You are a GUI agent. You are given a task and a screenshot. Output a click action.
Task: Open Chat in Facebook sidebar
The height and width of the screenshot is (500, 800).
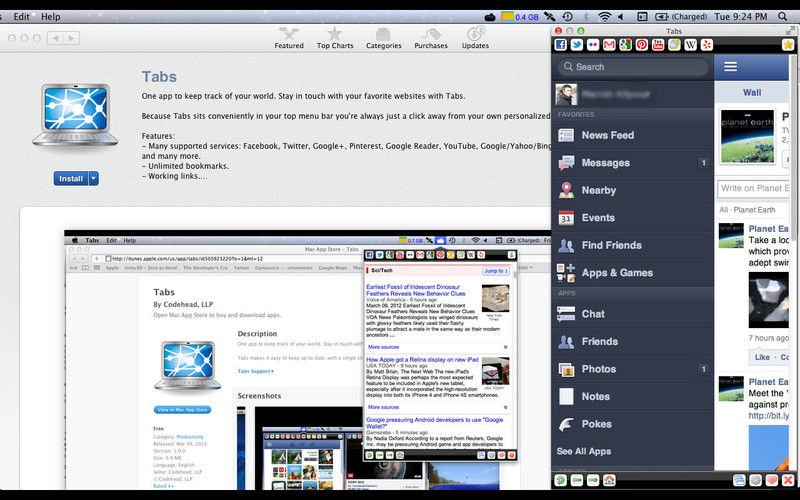(x=632, y=314)
